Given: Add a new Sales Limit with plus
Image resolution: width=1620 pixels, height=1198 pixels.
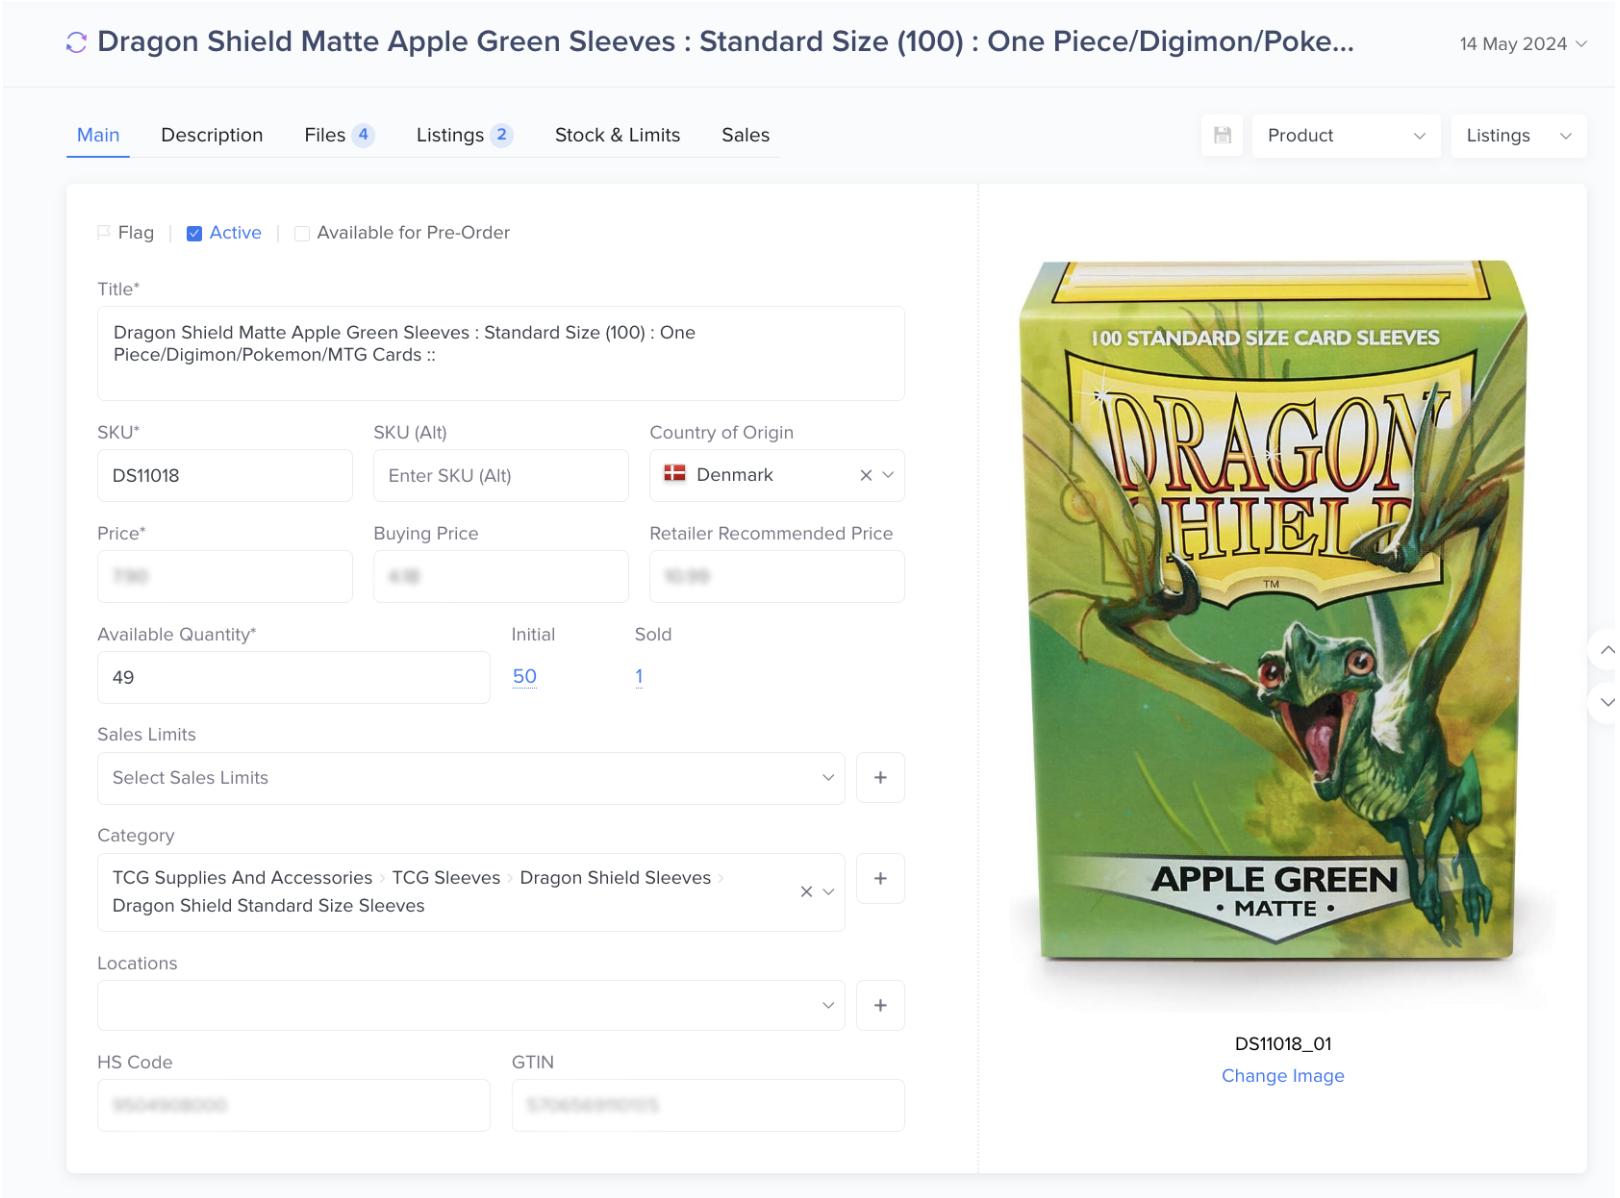Looking at the screenshot, I should click(880, 777).
